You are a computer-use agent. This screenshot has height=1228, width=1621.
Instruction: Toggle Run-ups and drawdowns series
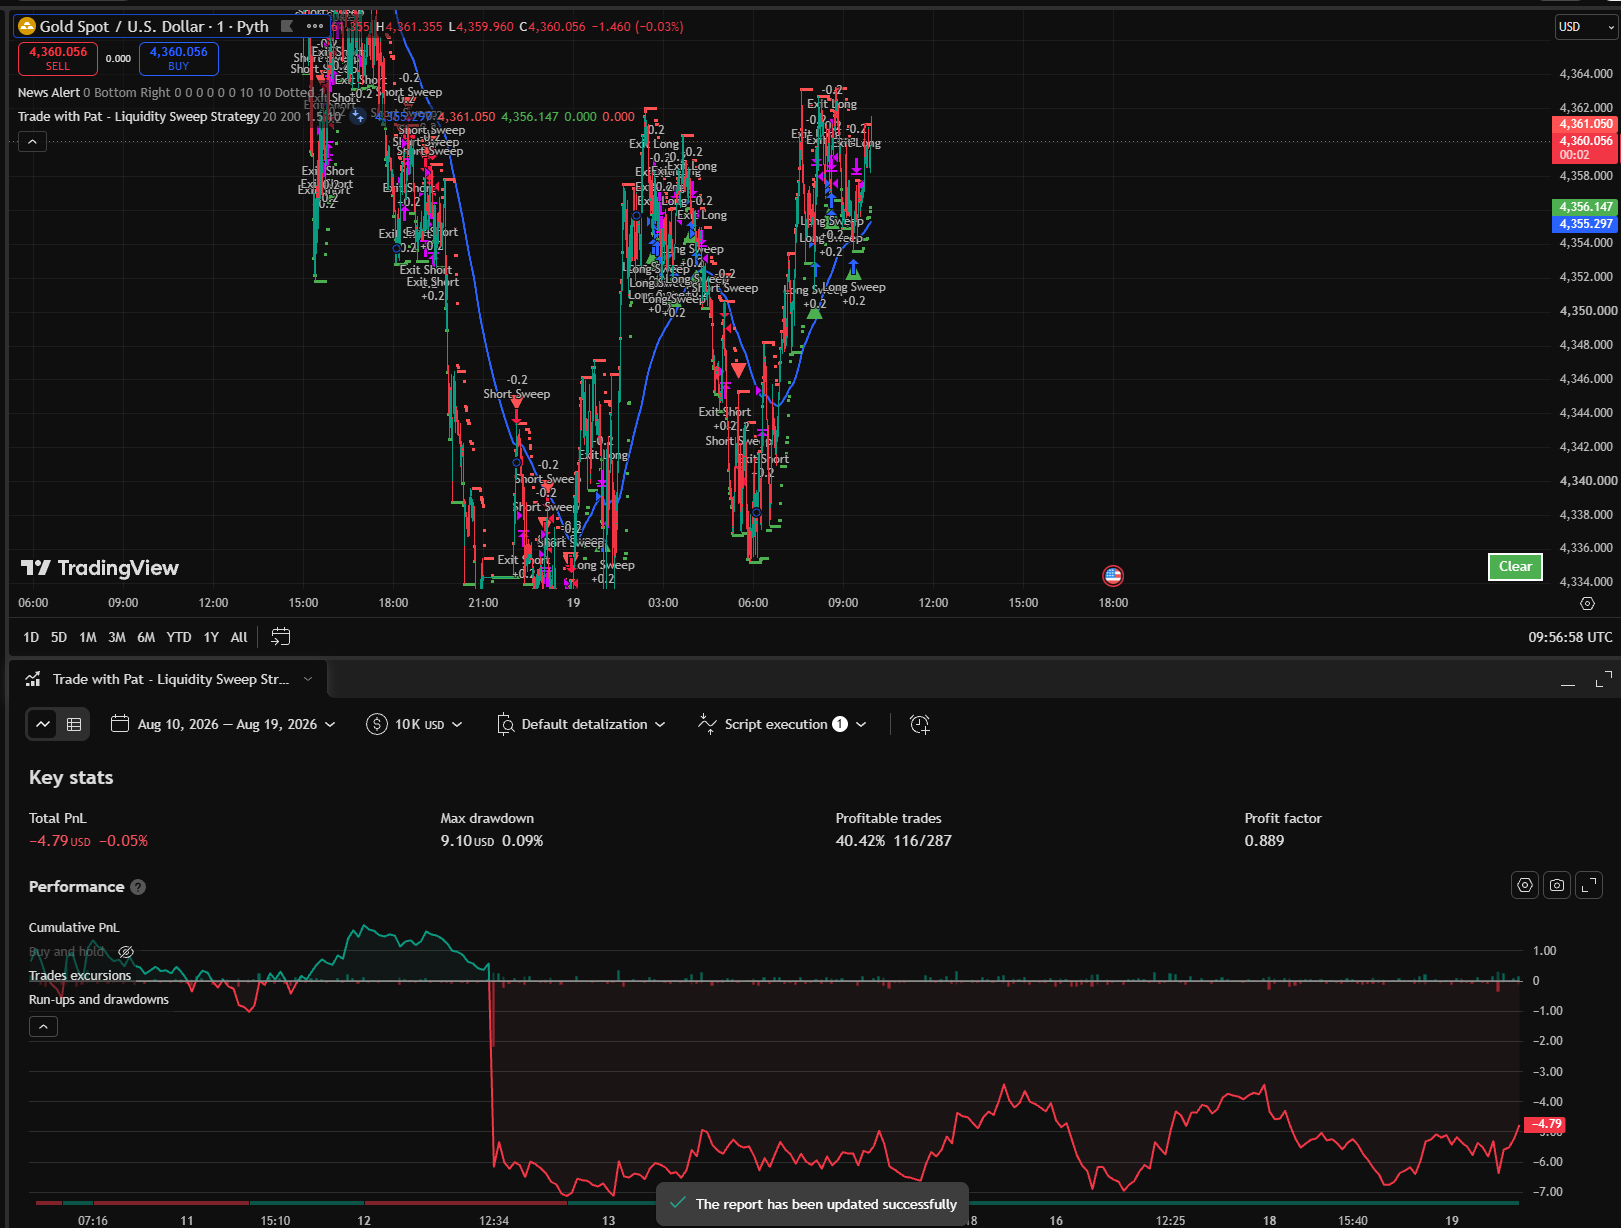99,999
